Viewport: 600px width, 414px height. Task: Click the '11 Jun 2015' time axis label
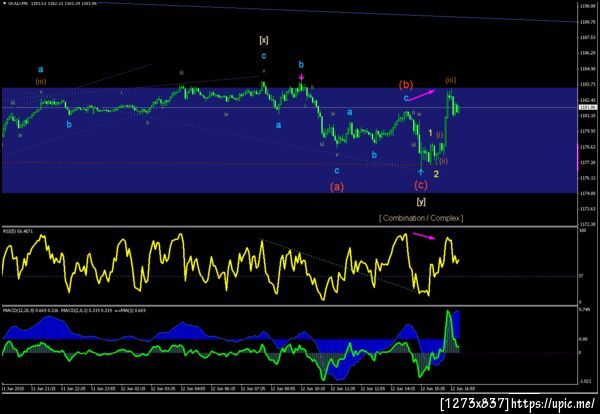[x=13, y=388]
